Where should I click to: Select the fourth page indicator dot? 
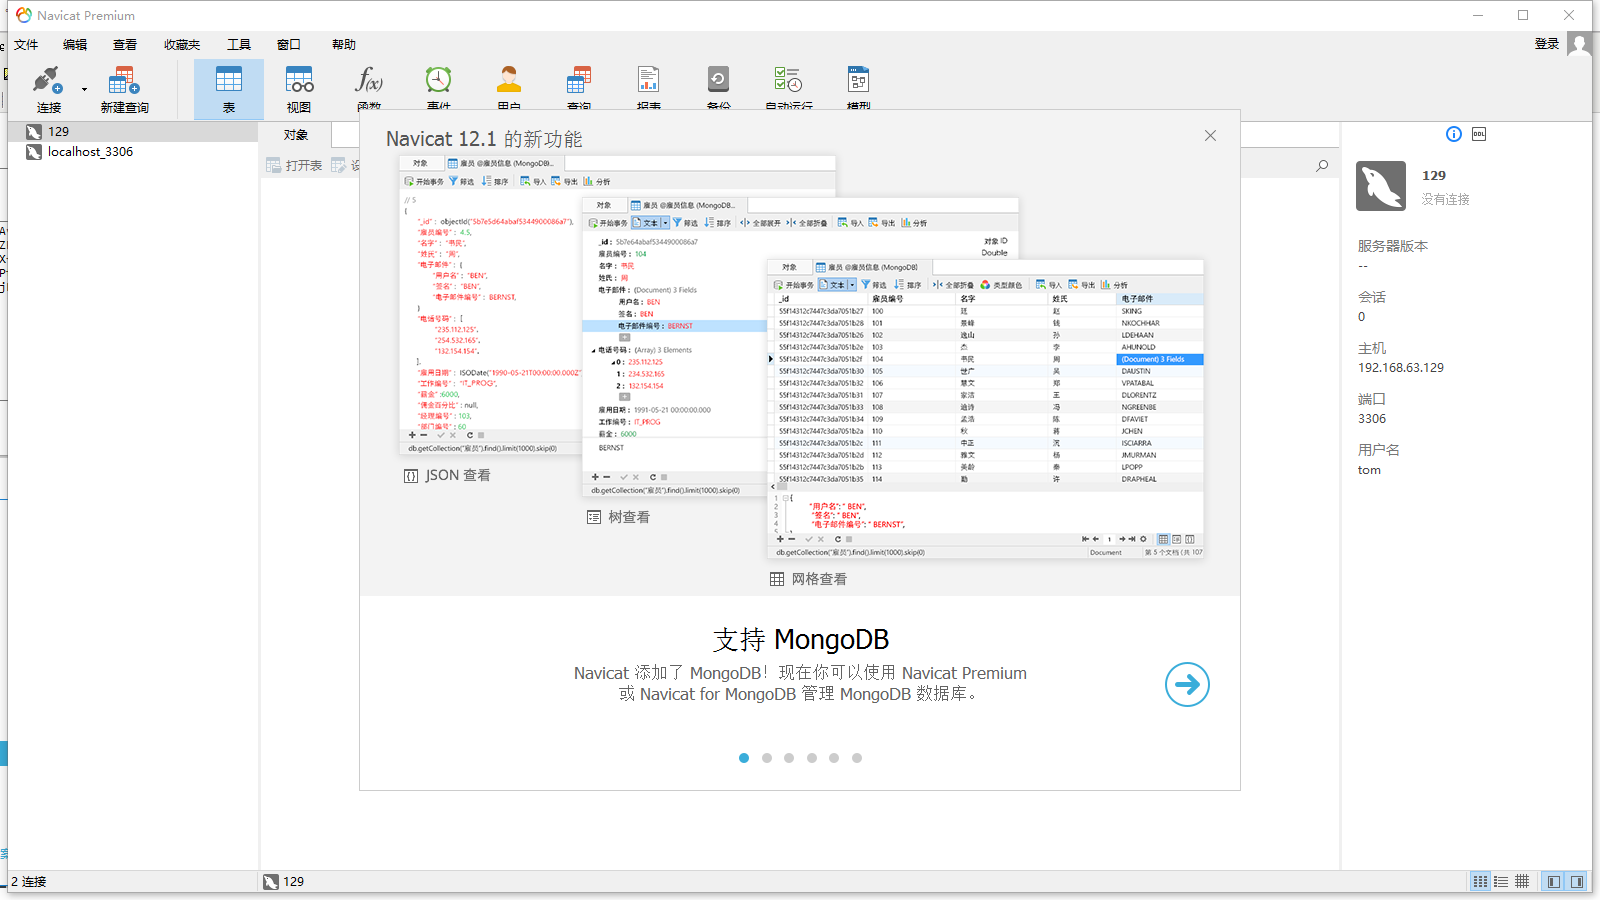click(812, 758)
